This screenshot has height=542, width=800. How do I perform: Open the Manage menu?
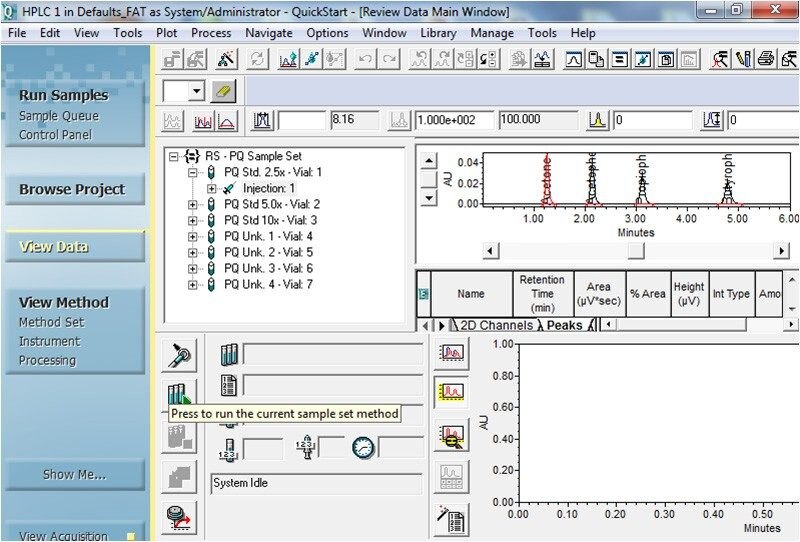pos(492,33)
